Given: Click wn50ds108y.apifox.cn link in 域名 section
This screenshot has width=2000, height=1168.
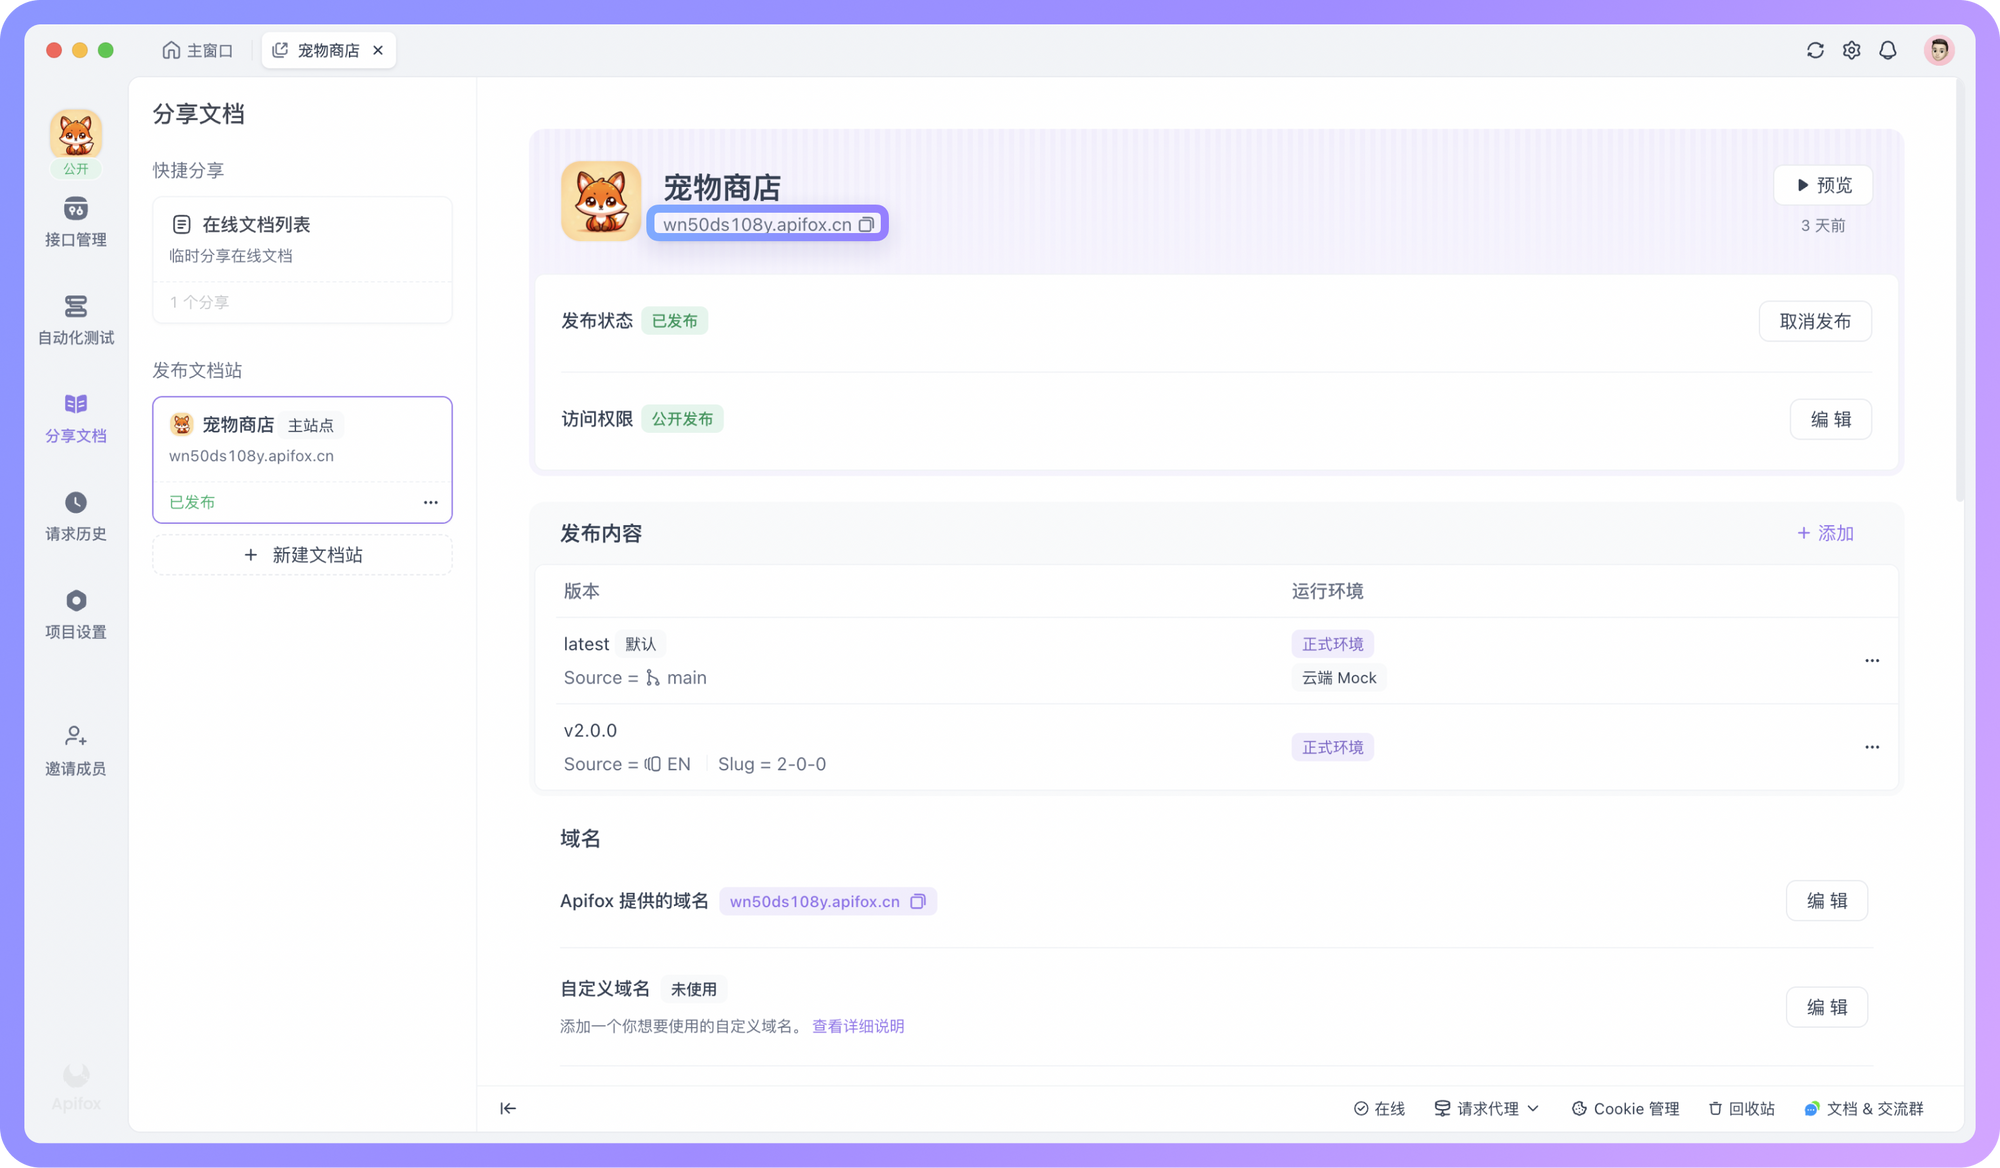Looking at the screenshot, I should tap(815, 901).
